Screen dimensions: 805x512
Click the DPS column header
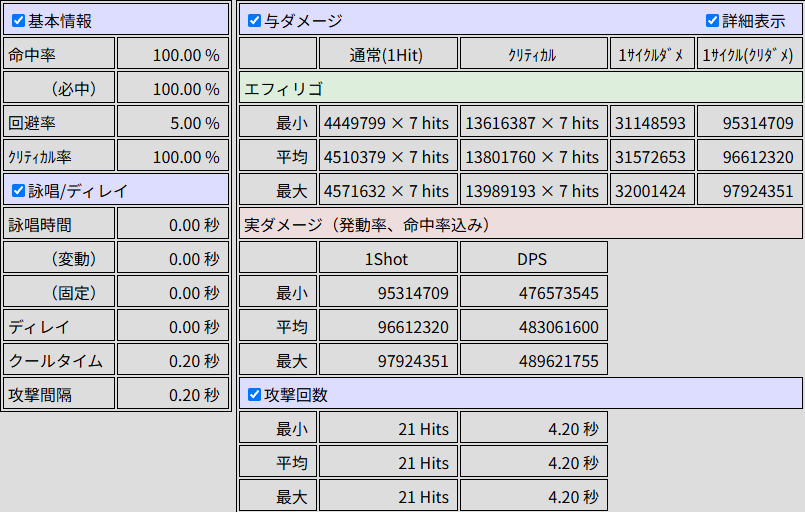533,258
